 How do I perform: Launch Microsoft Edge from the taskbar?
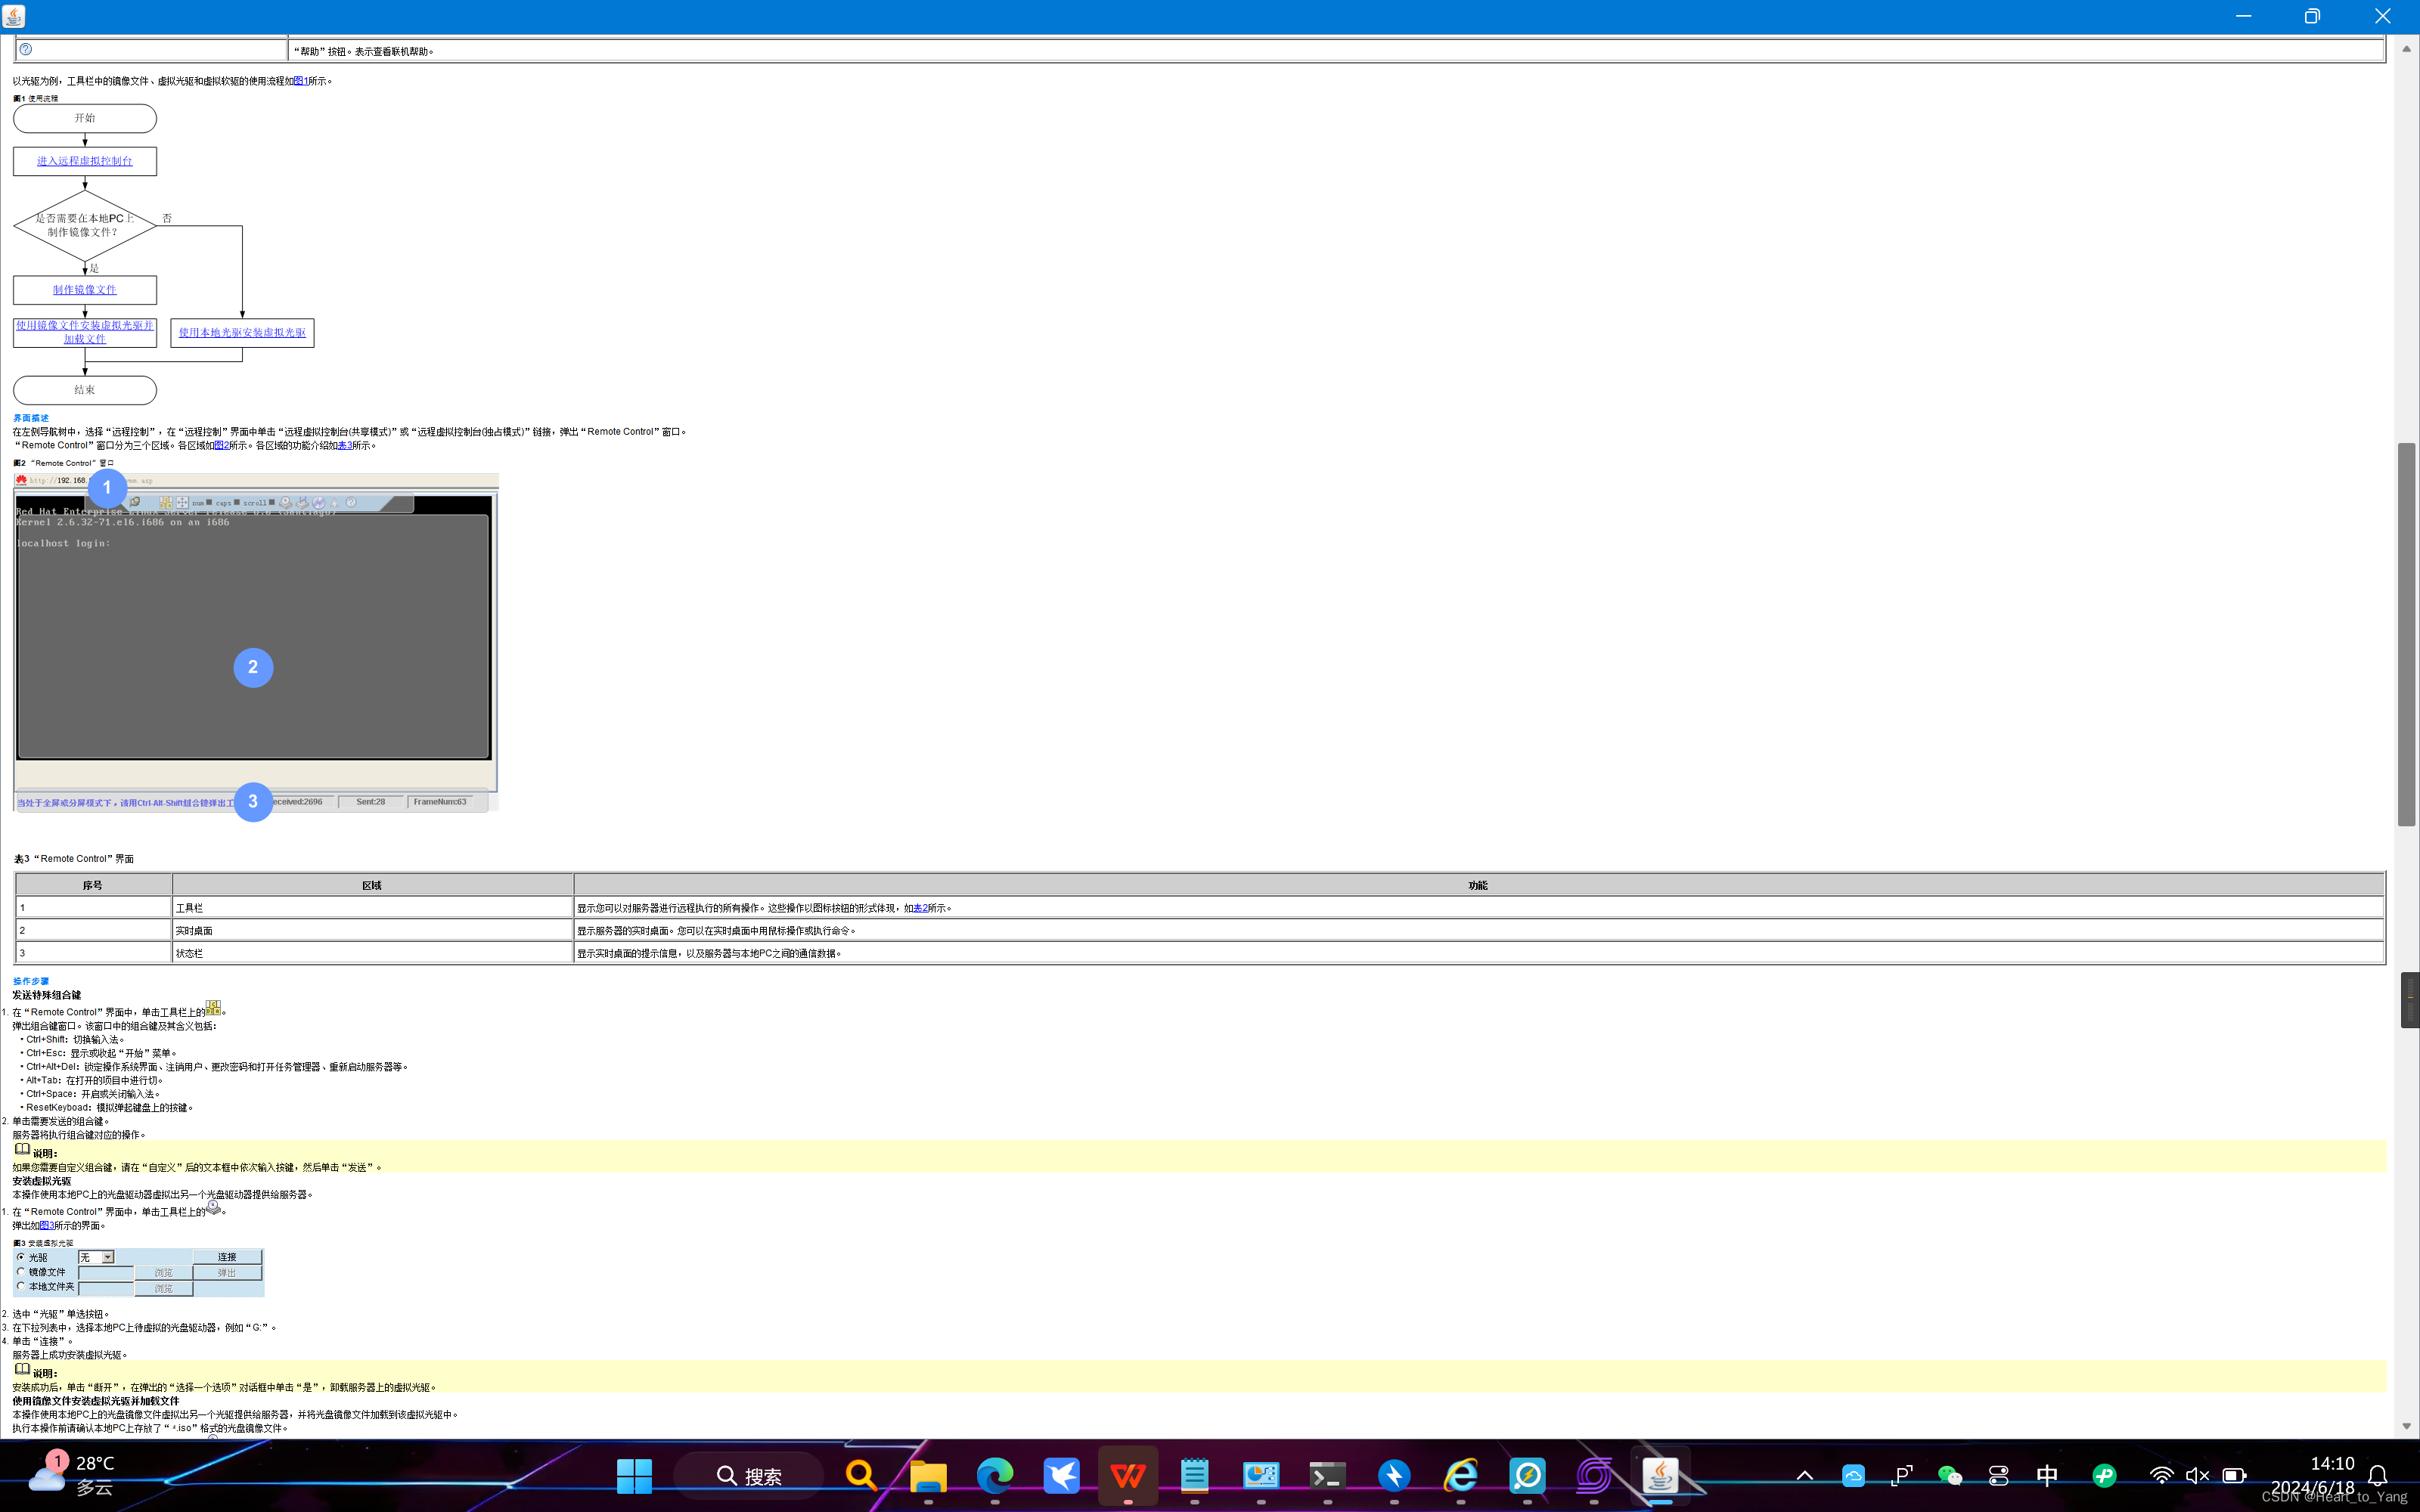click(x=994, y=1475)
